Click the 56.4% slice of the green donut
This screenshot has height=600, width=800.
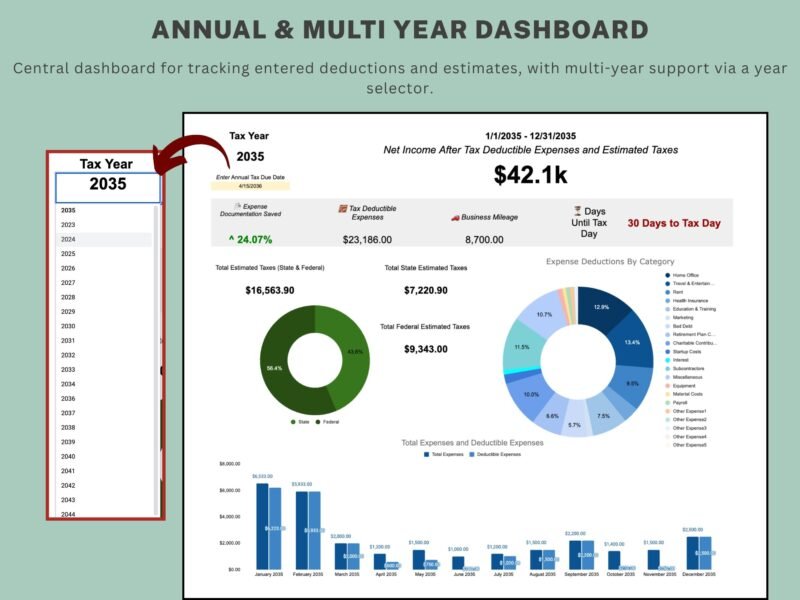pos(276,367)
